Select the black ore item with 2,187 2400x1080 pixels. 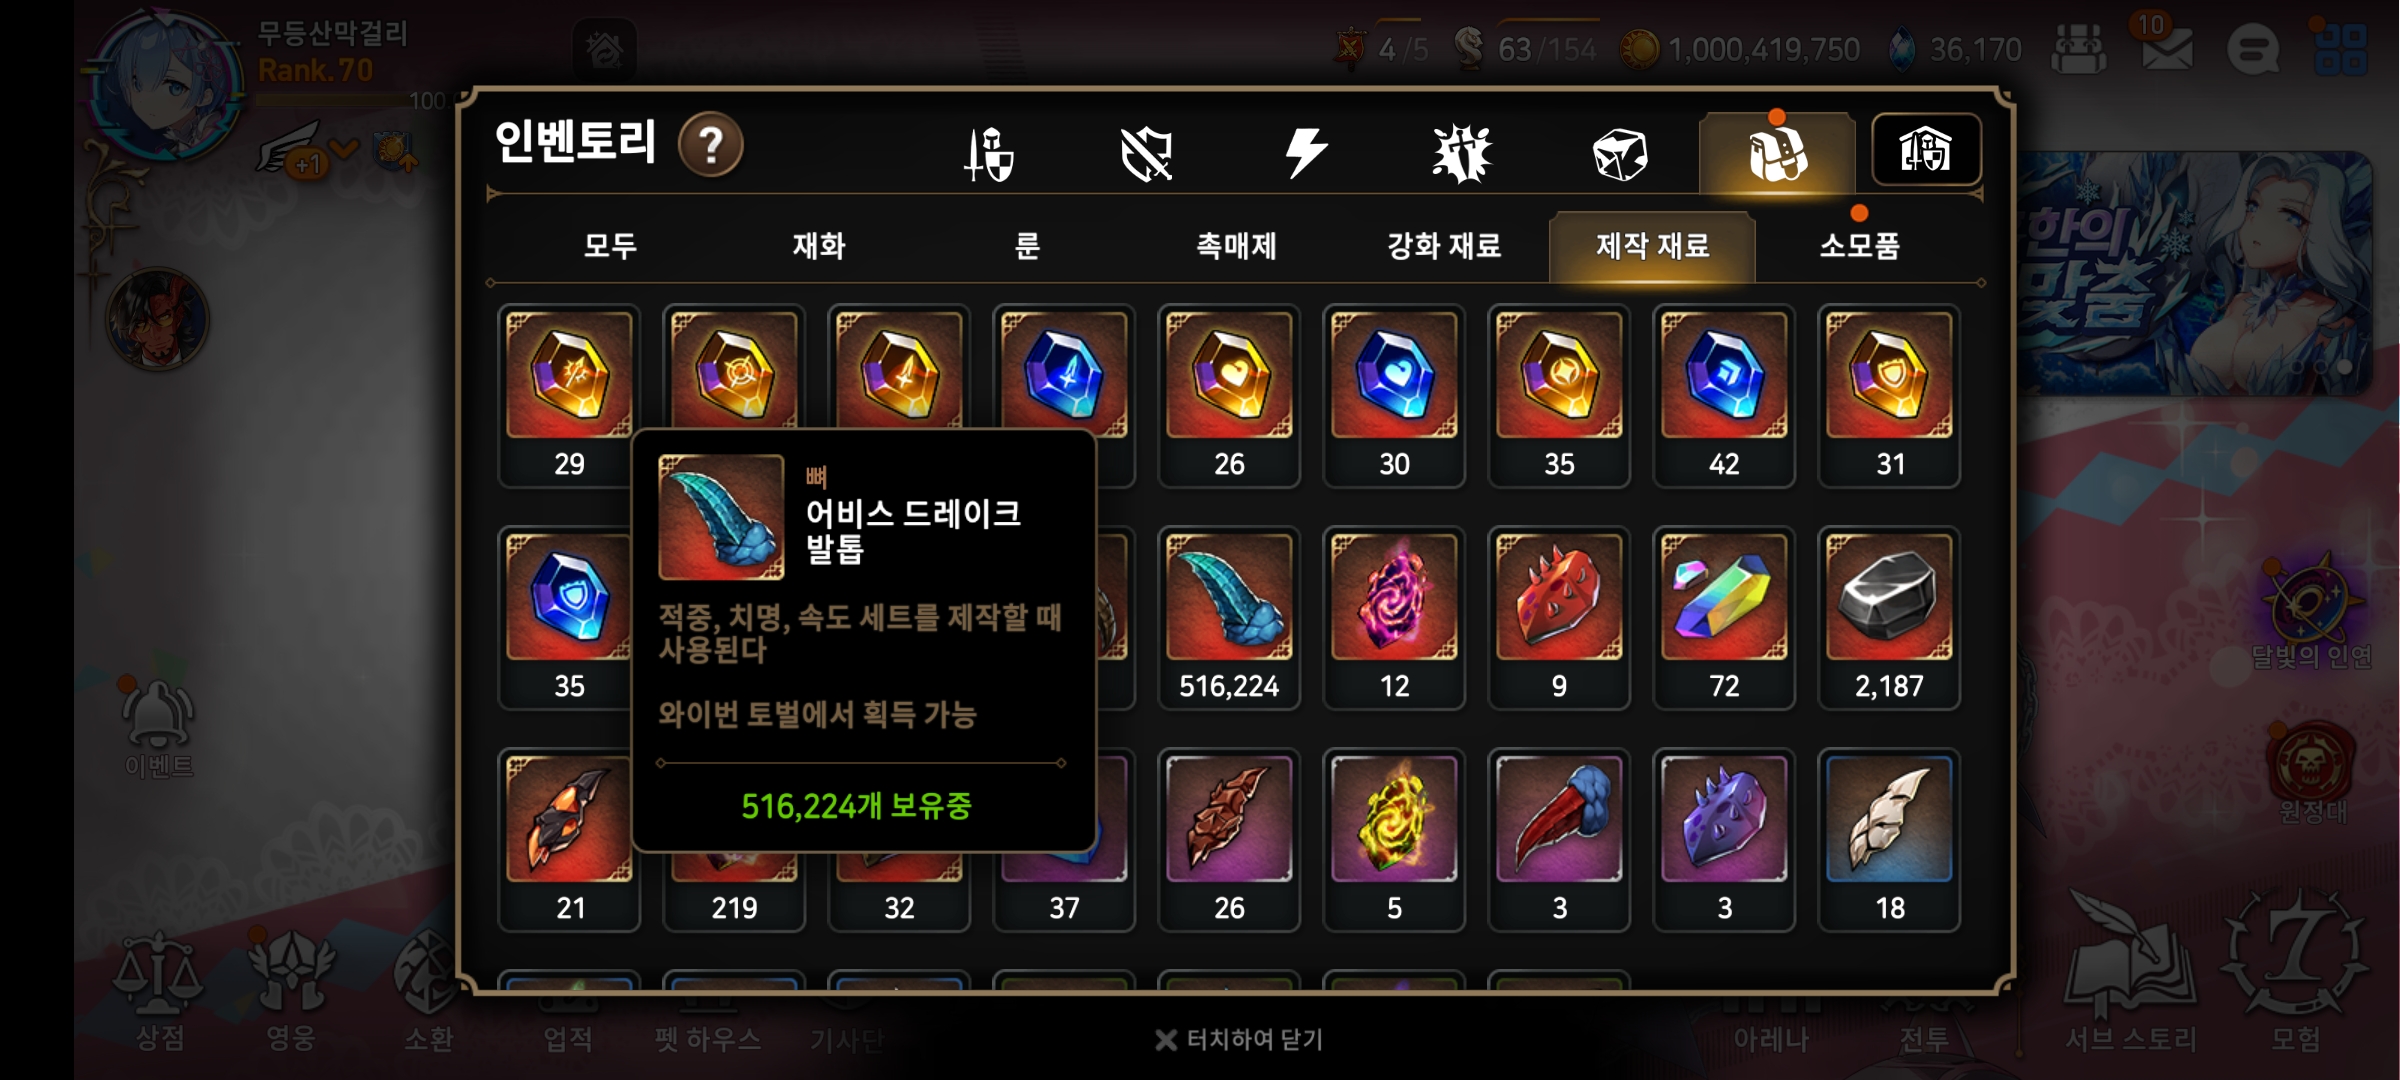pos(1889,618)
